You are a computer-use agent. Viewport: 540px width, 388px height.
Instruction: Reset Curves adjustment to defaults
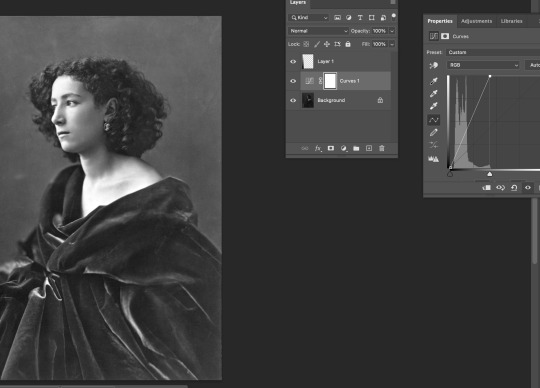[x=514, y=188]
